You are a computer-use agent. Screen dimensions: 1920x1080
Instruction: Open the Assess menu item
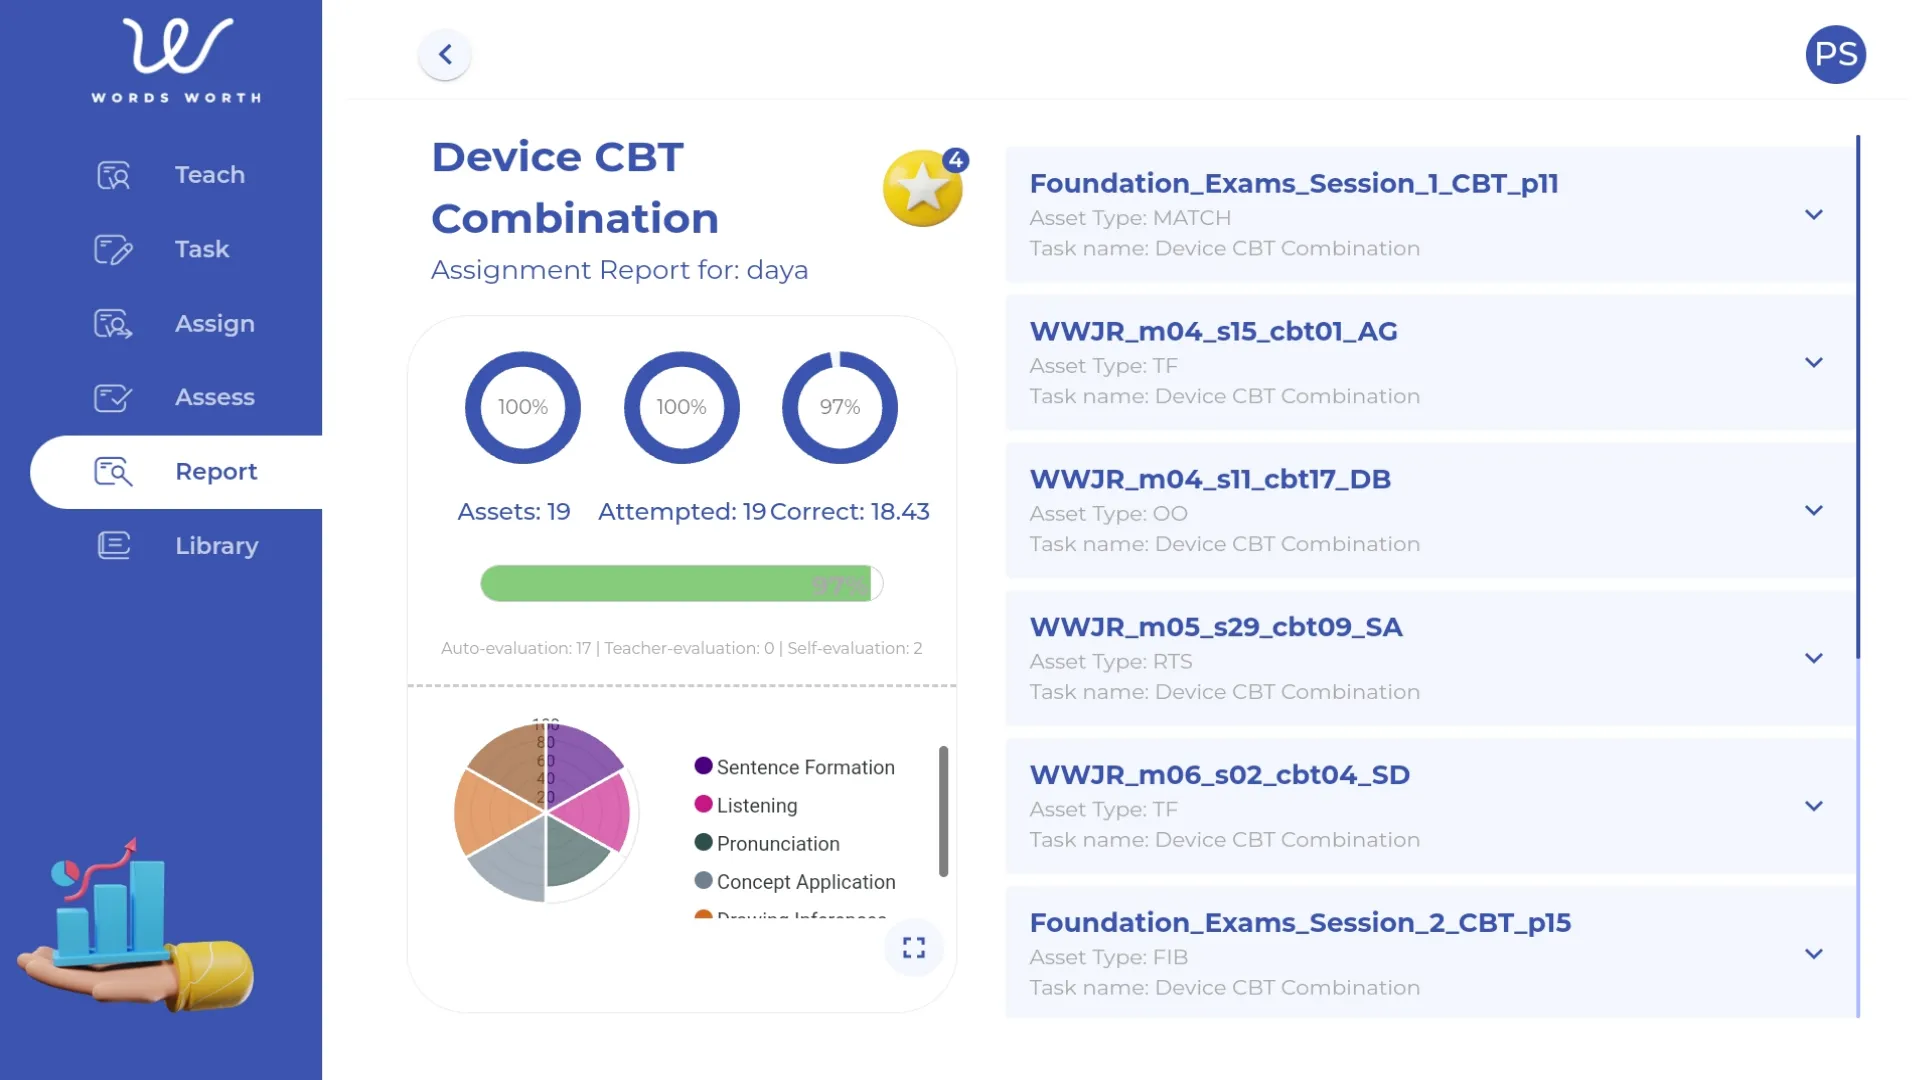215,398
